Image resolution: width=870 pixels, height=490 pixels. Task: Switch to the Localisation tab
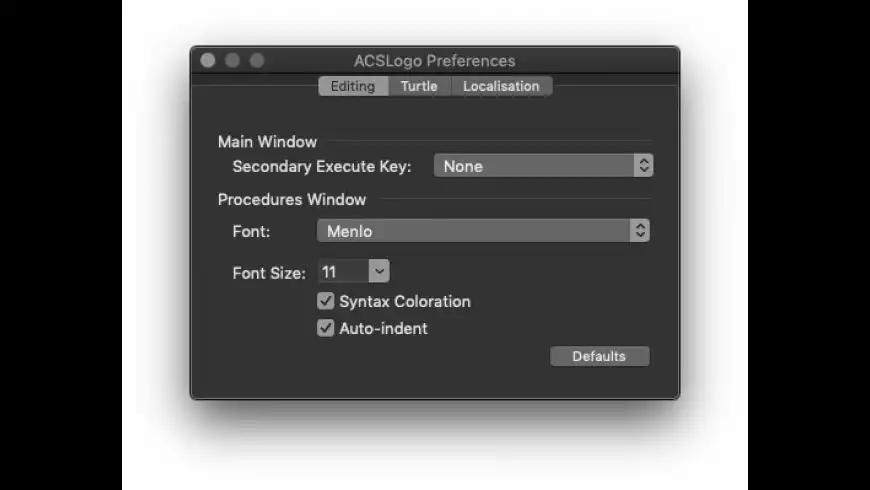pyautogui.click(x=501, y=86)
